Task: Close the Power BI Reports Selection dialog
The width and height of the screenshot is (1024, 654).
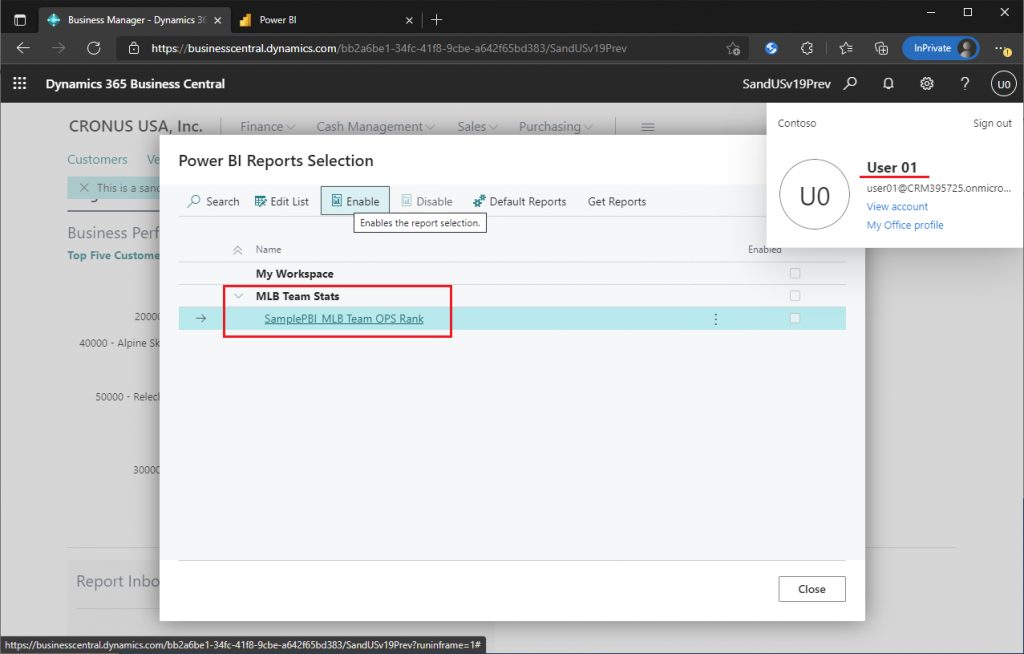Action: [812, 589]
